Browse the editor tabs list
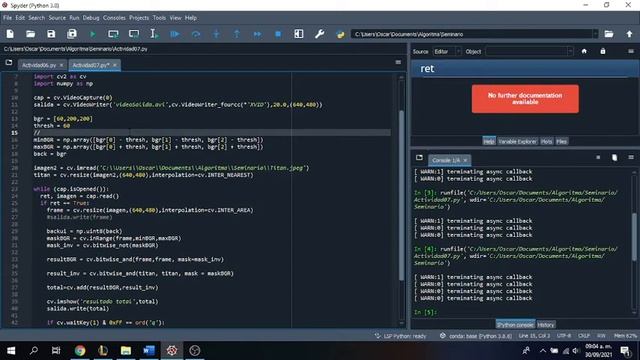Image resolution: width=640 pixels, height=360 pixels. (9, 63)
